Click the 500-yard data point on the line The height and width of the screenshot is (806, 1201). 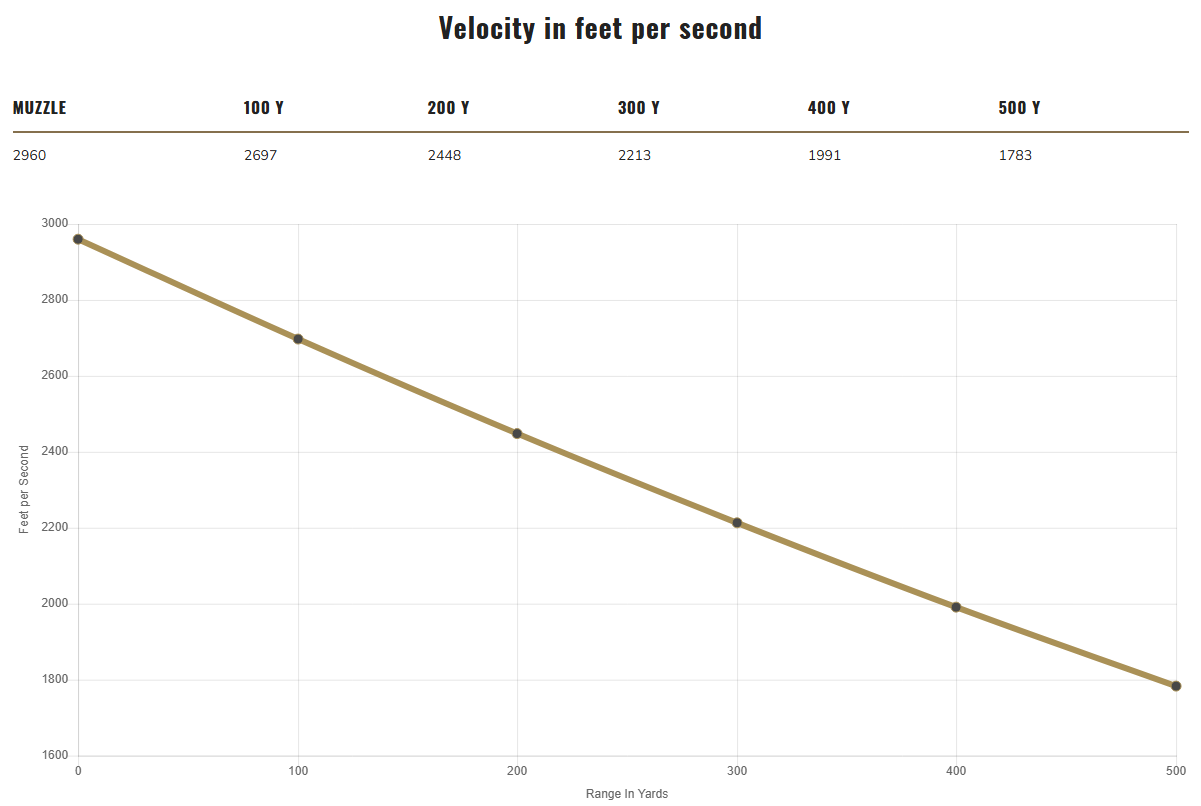[x=1176, y=686]
